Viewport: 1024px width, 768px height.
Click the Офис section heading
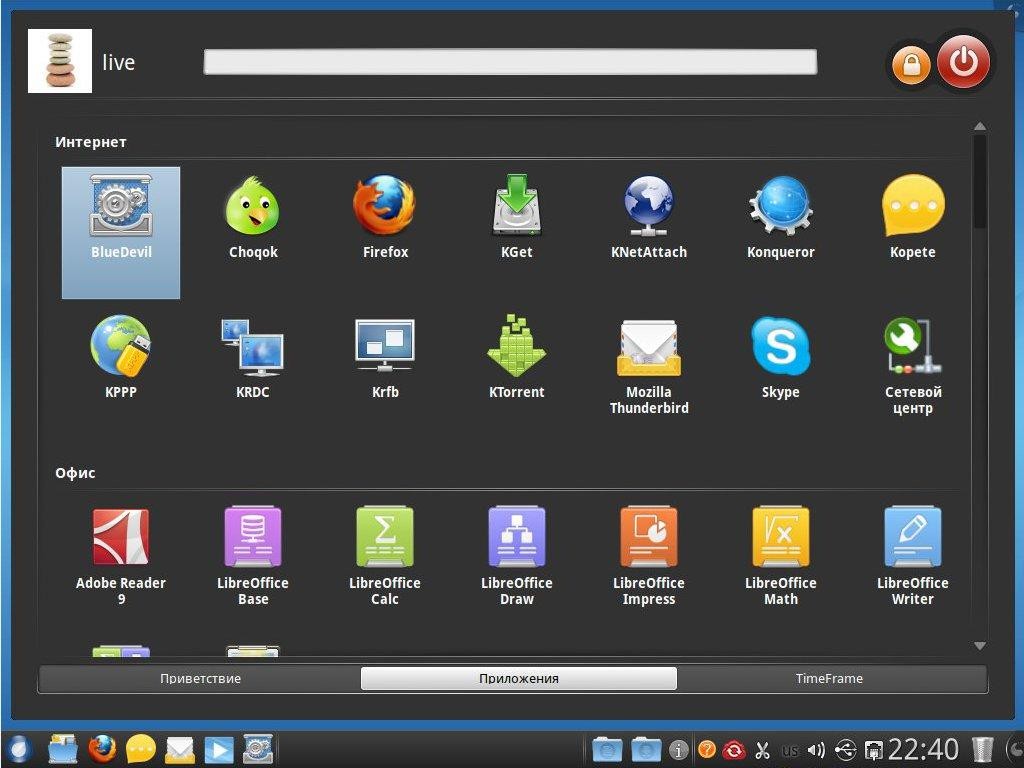[75, 473]
